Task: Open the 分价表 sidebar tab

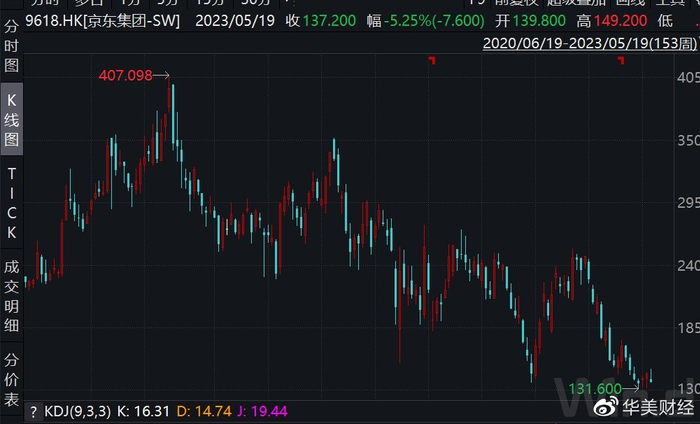Action: coord(12,378)
